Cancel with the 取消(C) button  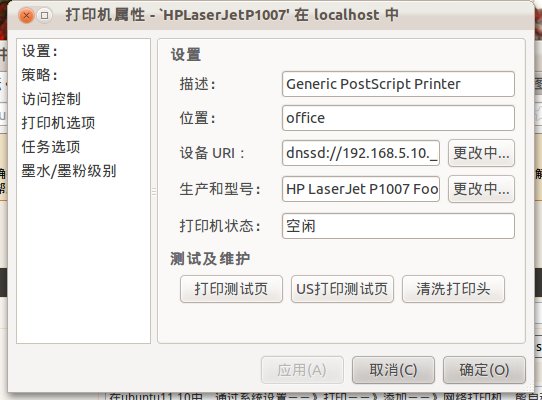(x=393, y=370)
